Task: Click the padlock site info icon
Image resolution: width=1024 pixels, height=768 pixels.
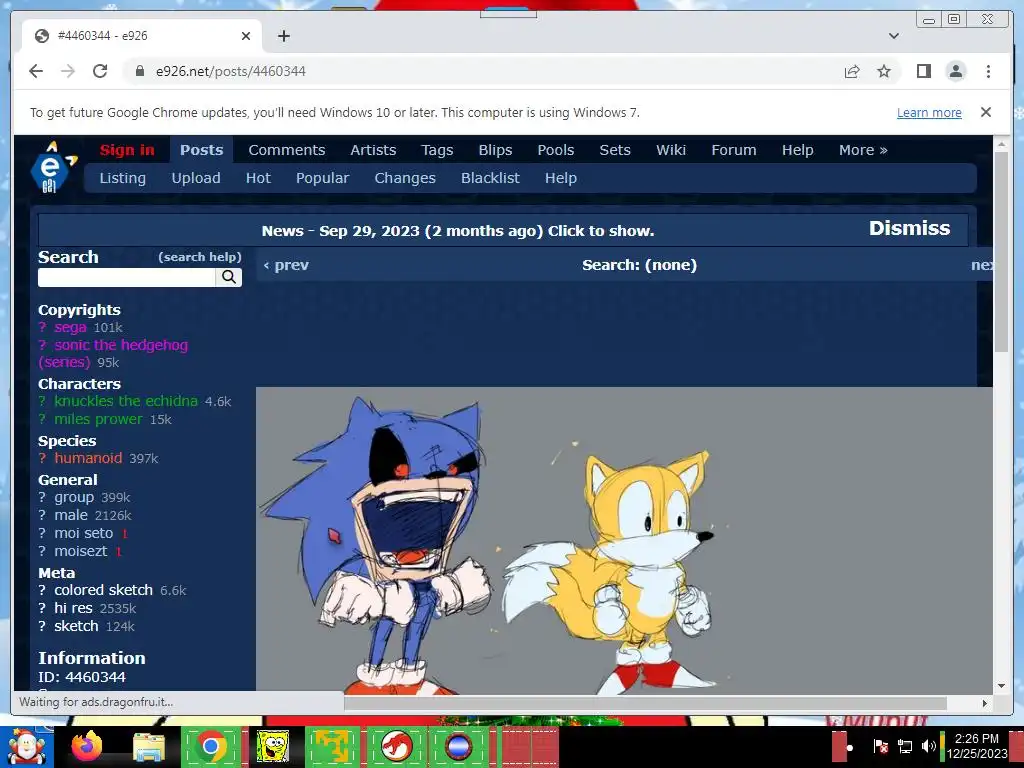Action: [139, 71]
